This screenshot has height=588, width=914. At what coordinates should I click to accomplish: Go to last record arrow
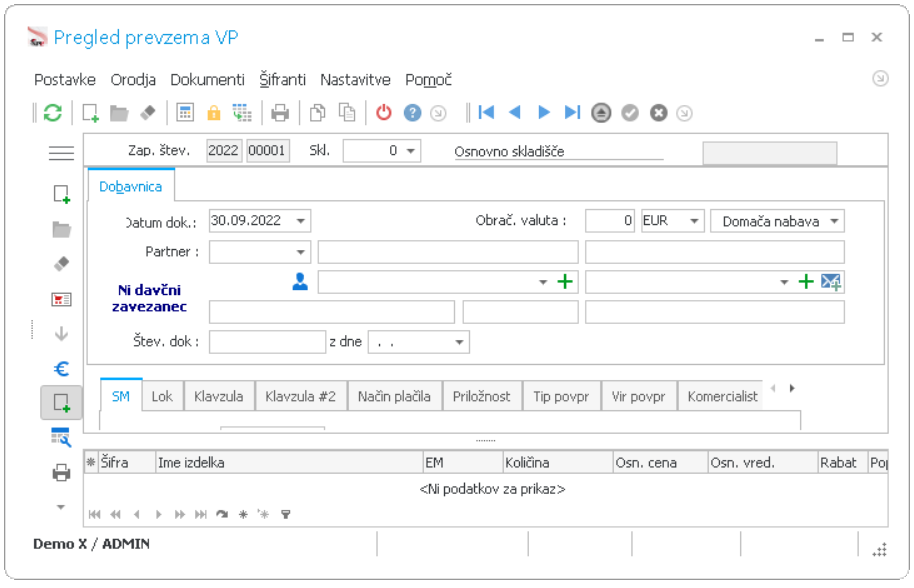coord(572,112)
